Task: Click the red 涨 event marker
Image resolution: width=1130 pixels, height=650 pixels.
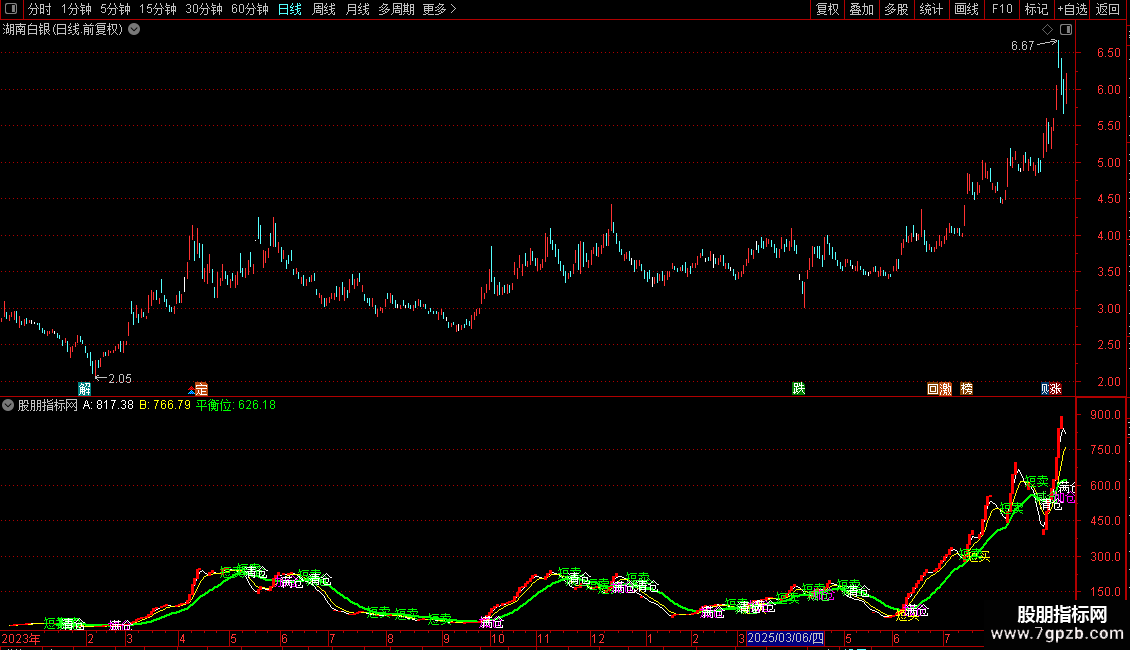Action: pos(1056,389)
